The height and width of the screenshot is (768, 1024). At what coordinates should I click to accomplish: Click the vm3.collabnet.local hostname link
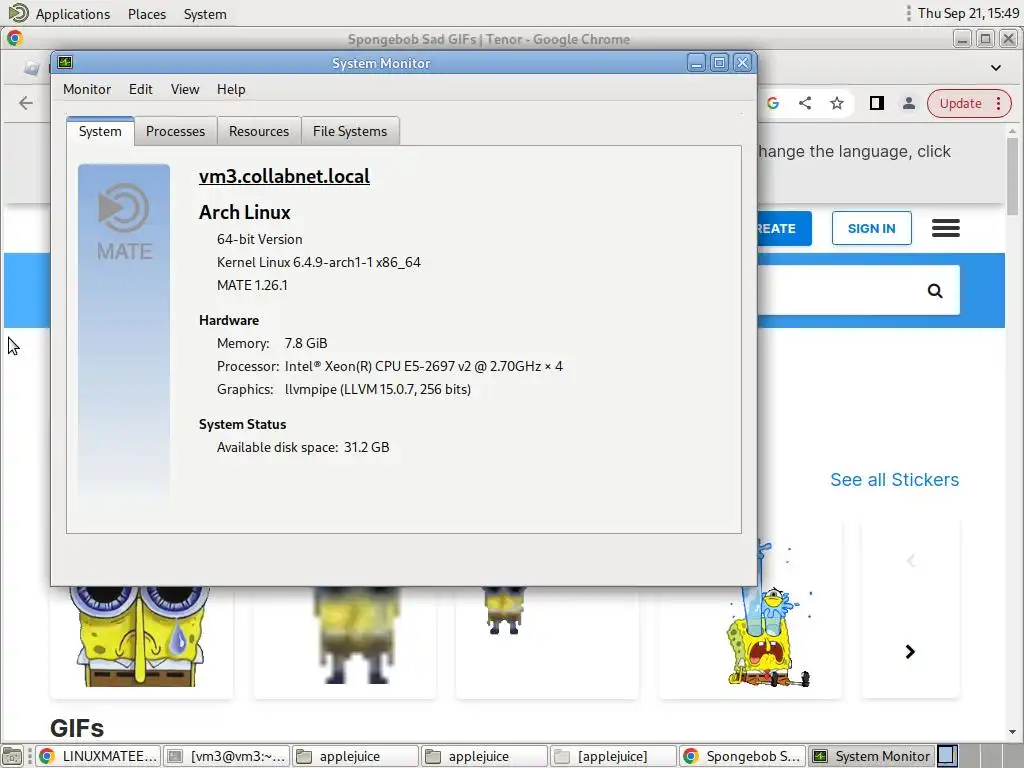click(284, 176)
